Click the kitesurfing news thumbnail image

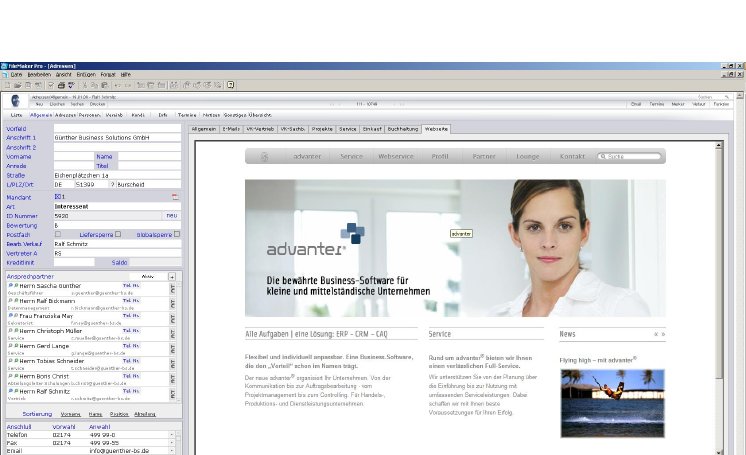coord(612,403)
